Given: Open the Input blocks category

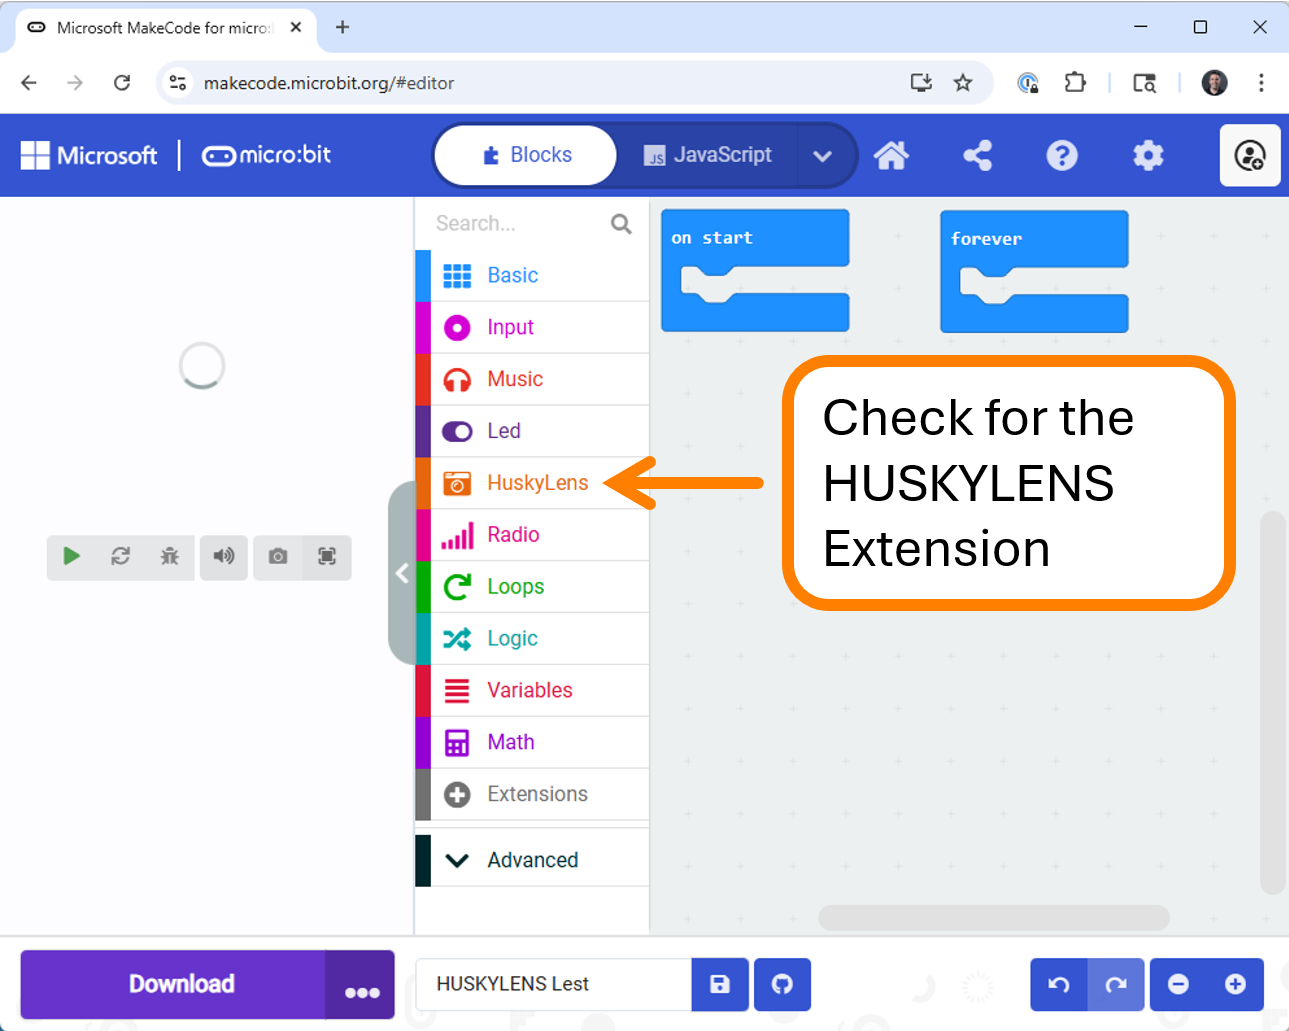Looking at the screenshot, I should 532,327.
